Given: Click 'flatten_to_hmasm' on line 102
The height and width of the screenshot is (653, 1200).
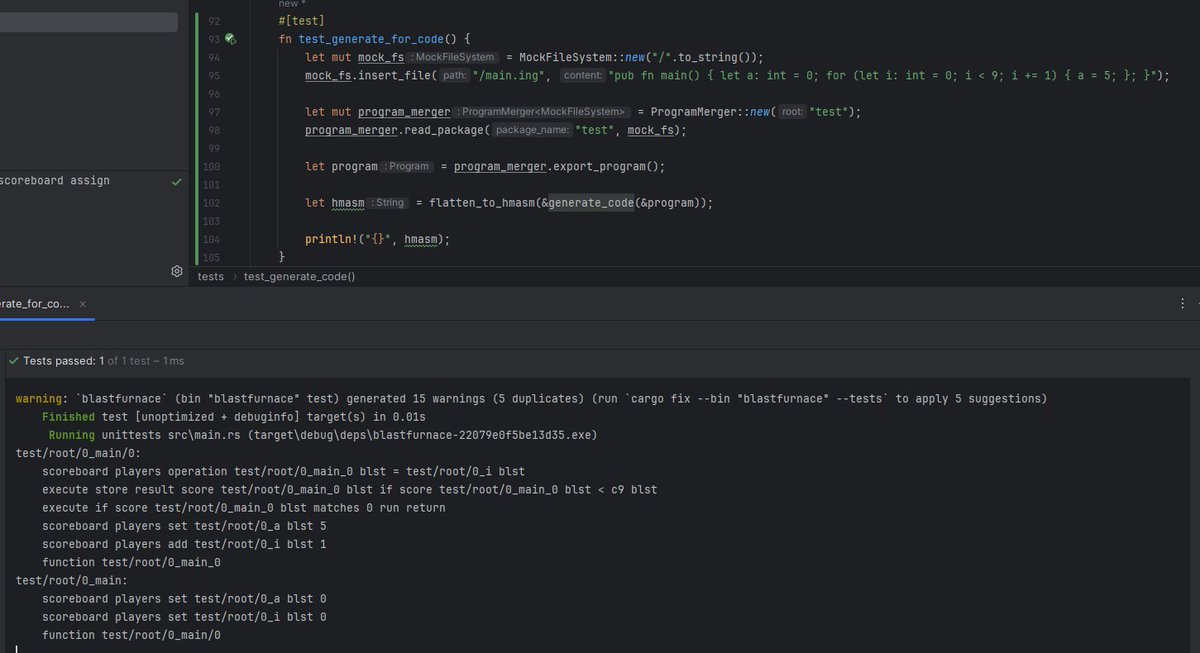Looking at the screenshot, I should (482, 203).
